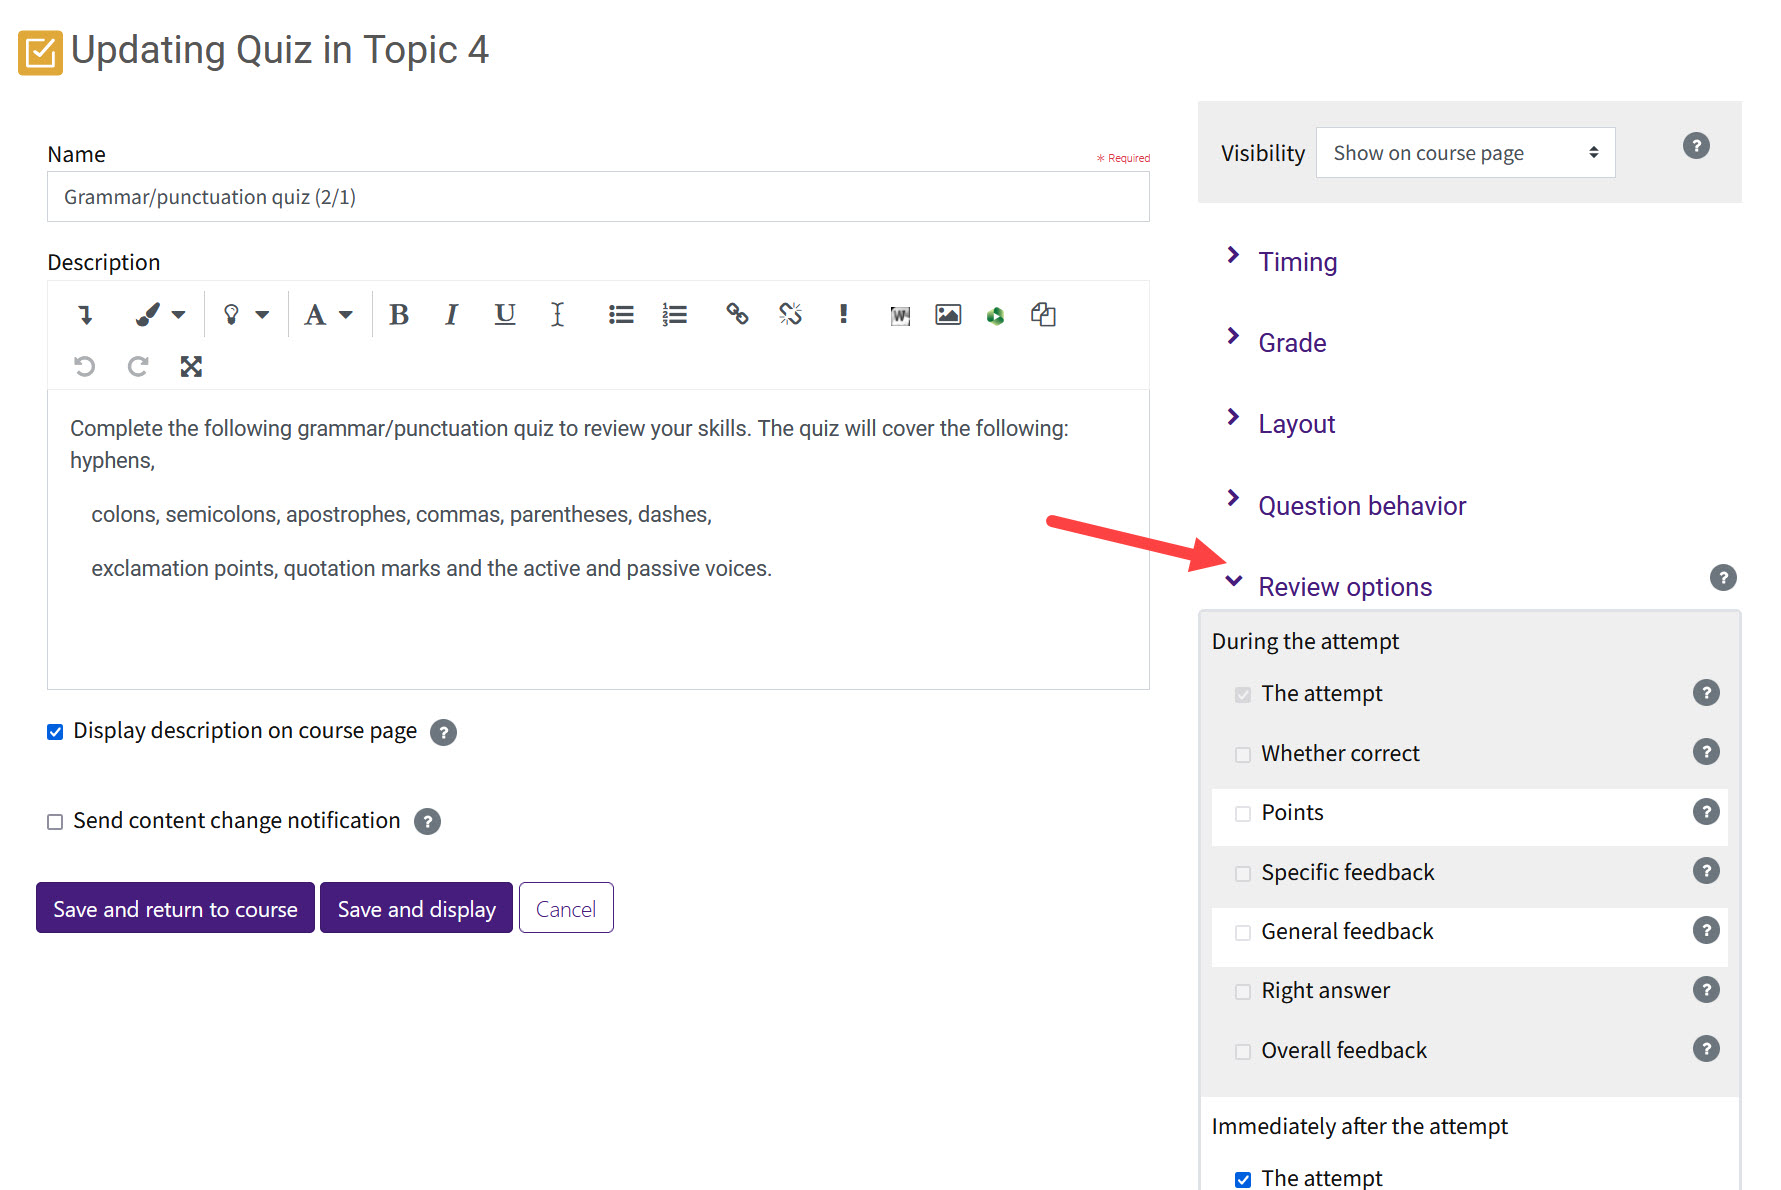The width and height of the screenshot is (1781, 1190).
Task: Click Save and return to course
Action: [175, 908]
